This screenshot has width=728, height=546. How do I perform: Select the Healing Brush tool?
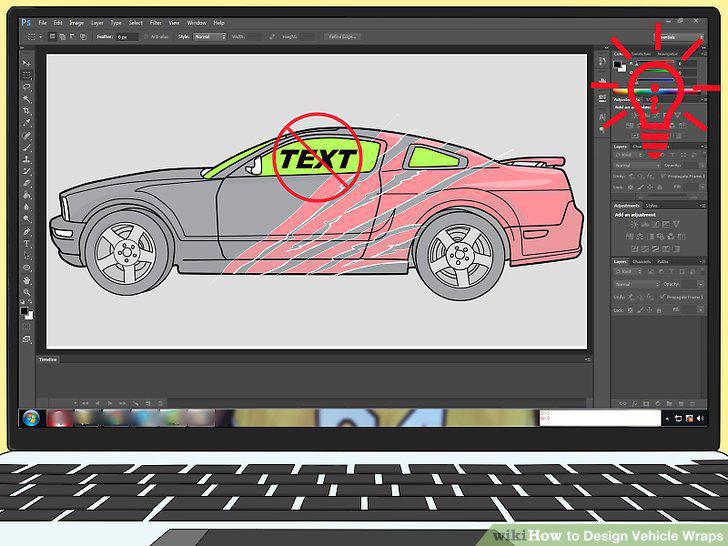tap(27, 136)
